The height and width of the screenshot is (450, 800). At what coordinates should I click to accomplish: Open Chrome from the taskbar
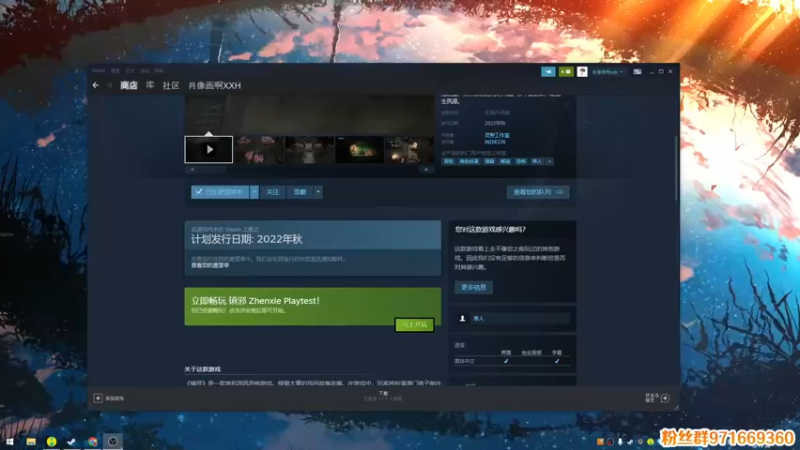tap(92, 441)
